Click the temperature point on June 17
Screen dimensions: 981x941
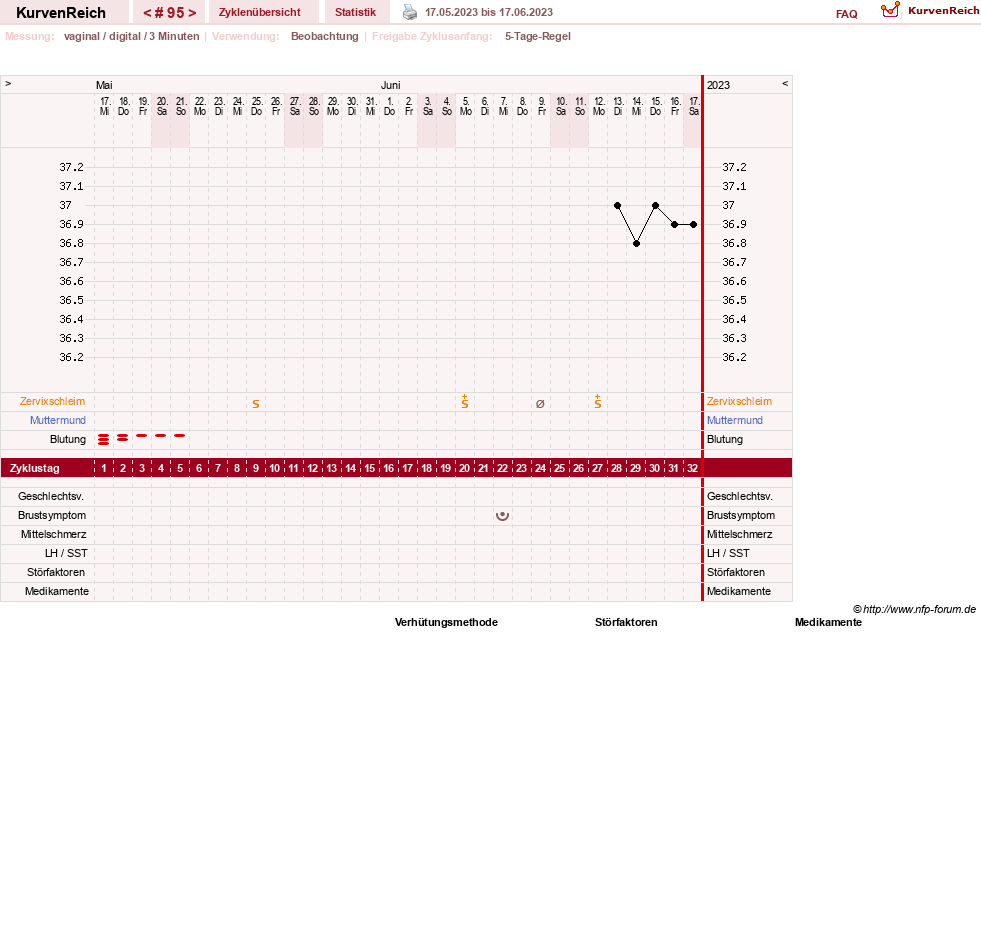click(693, 225)
